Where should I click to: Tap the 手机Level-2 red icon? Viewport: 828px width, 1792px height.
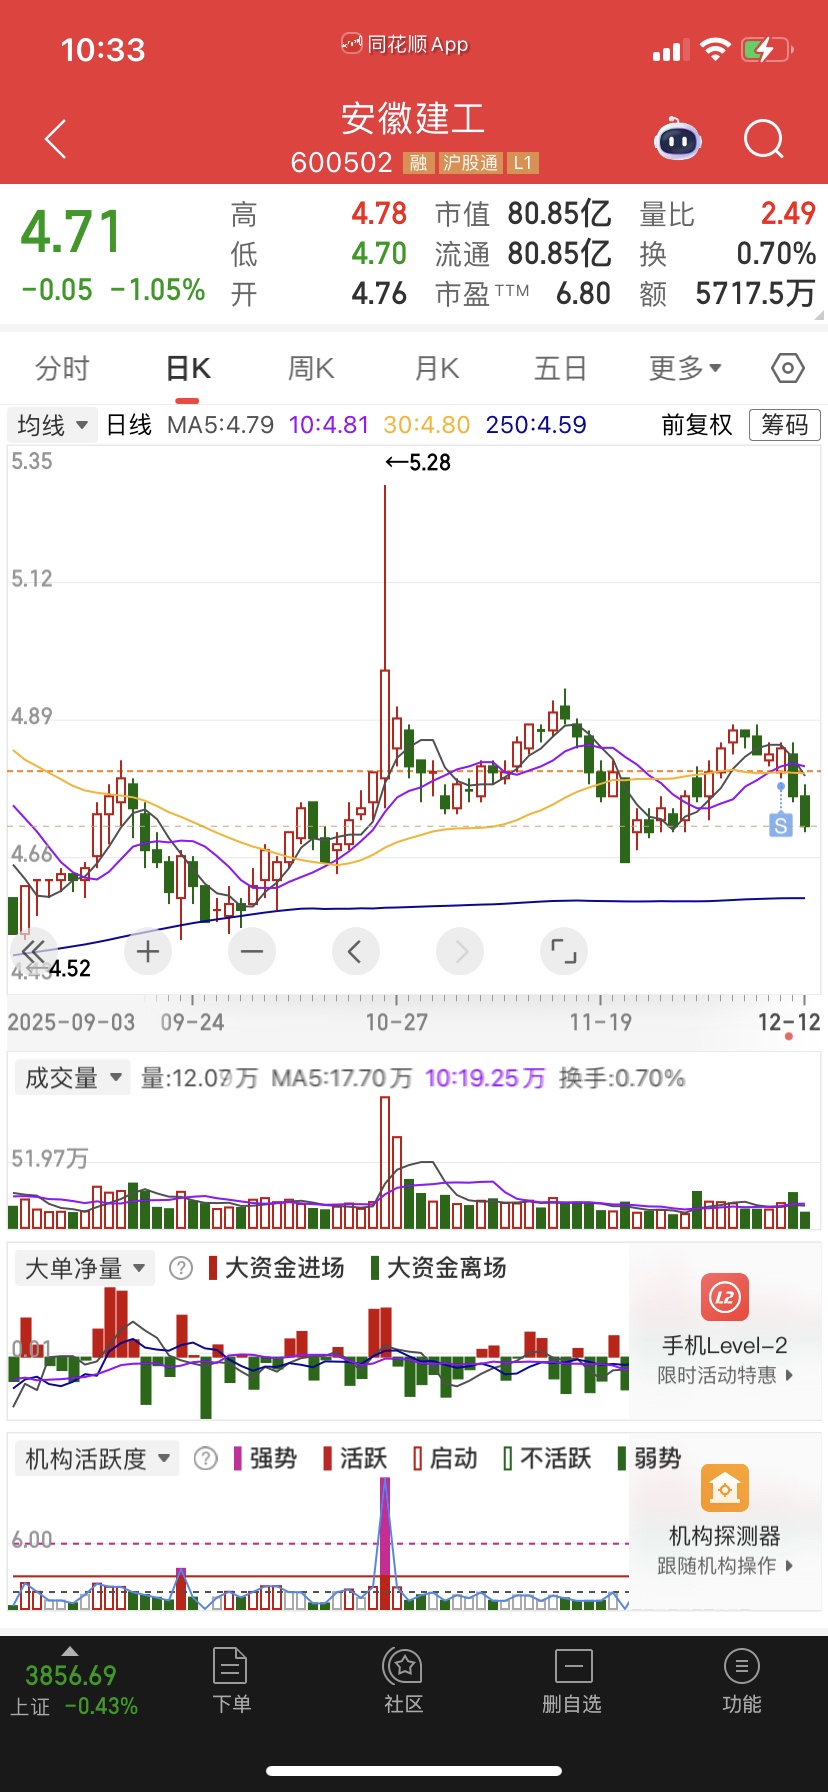point(725,1298)
